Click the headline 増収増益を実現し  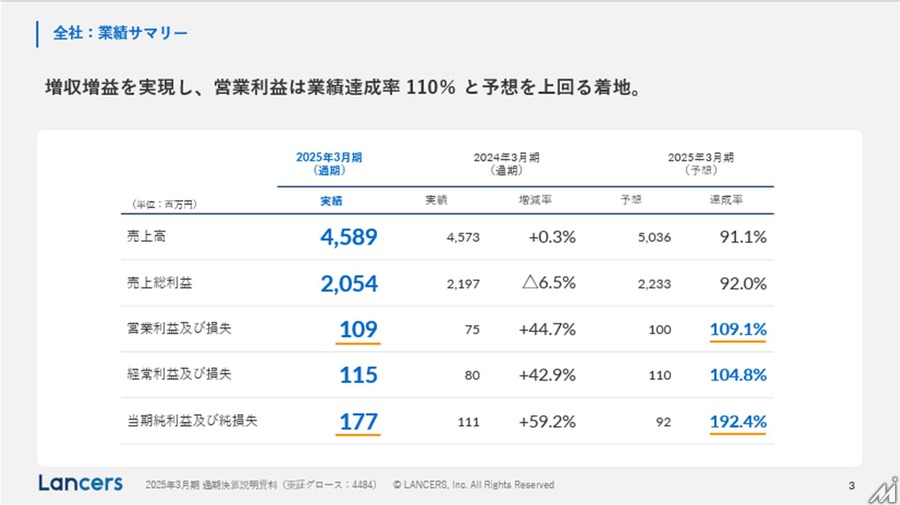[x=119, y=87]
